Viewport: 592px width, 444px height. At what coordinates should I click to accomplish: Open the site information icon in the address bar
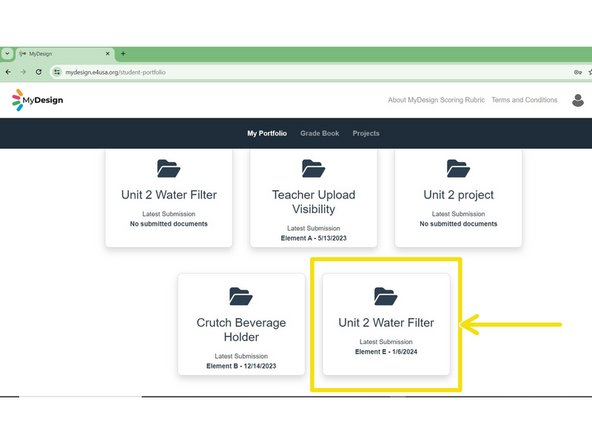tap(57, 72)
